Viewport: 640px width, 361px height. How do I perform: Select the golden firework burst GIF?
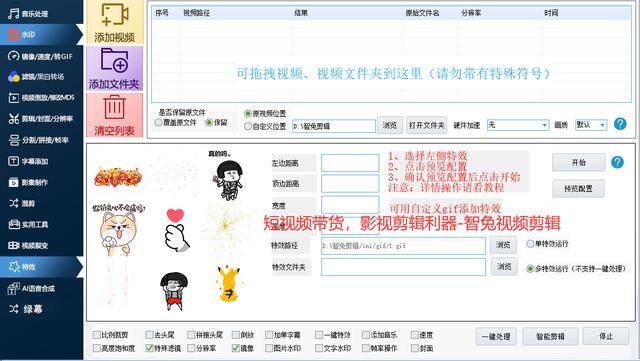pyautogui.click(x=224, y=225)
